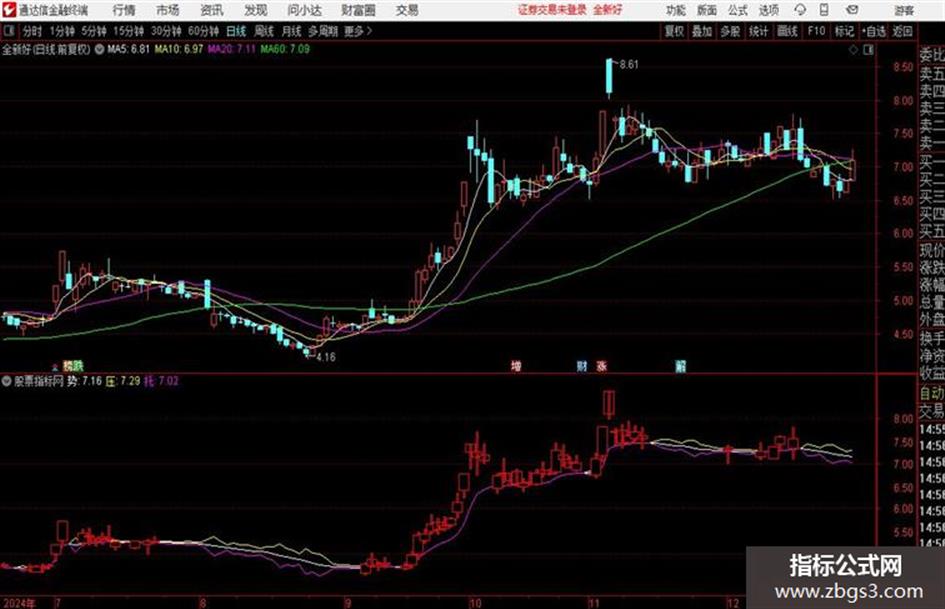The width and height of the screenshot is (945, 609).
Task: Switch to 30分钟 period
Action: tap(166, 31)
